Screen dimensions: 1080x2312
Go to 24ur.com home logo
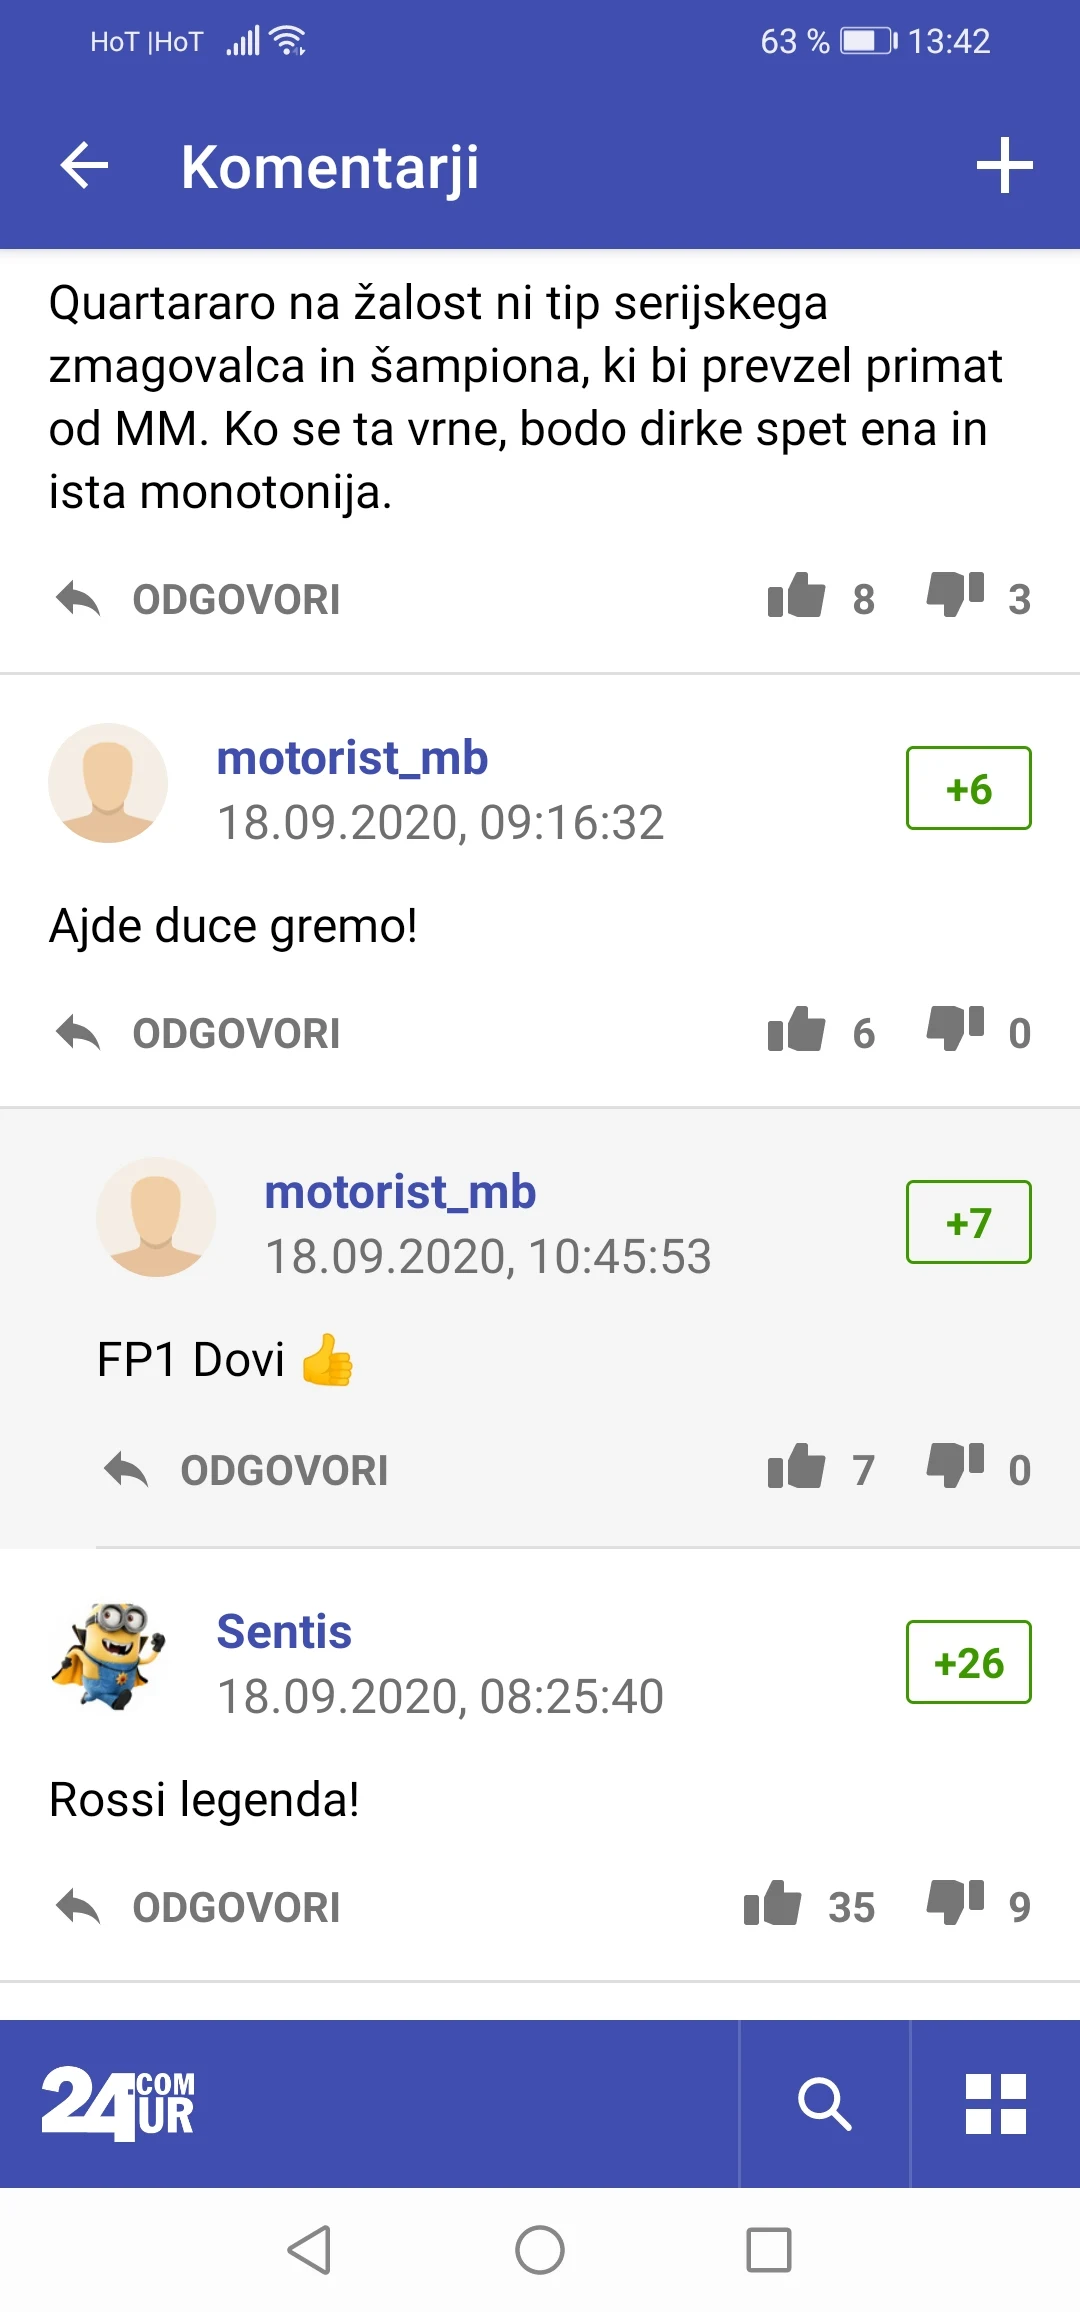pos(118,2103)
